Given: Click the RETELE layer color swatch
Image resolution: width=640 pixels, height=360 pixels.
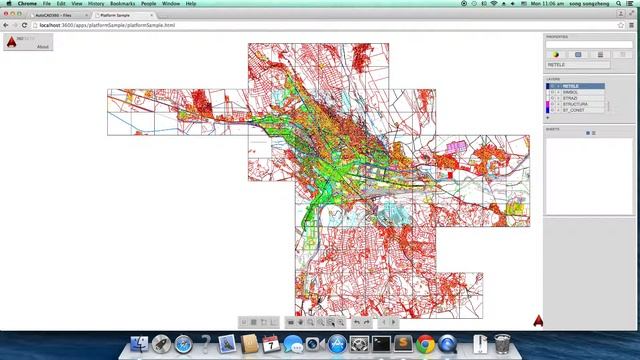Looking at the screenshot, I should pos(548,86).
